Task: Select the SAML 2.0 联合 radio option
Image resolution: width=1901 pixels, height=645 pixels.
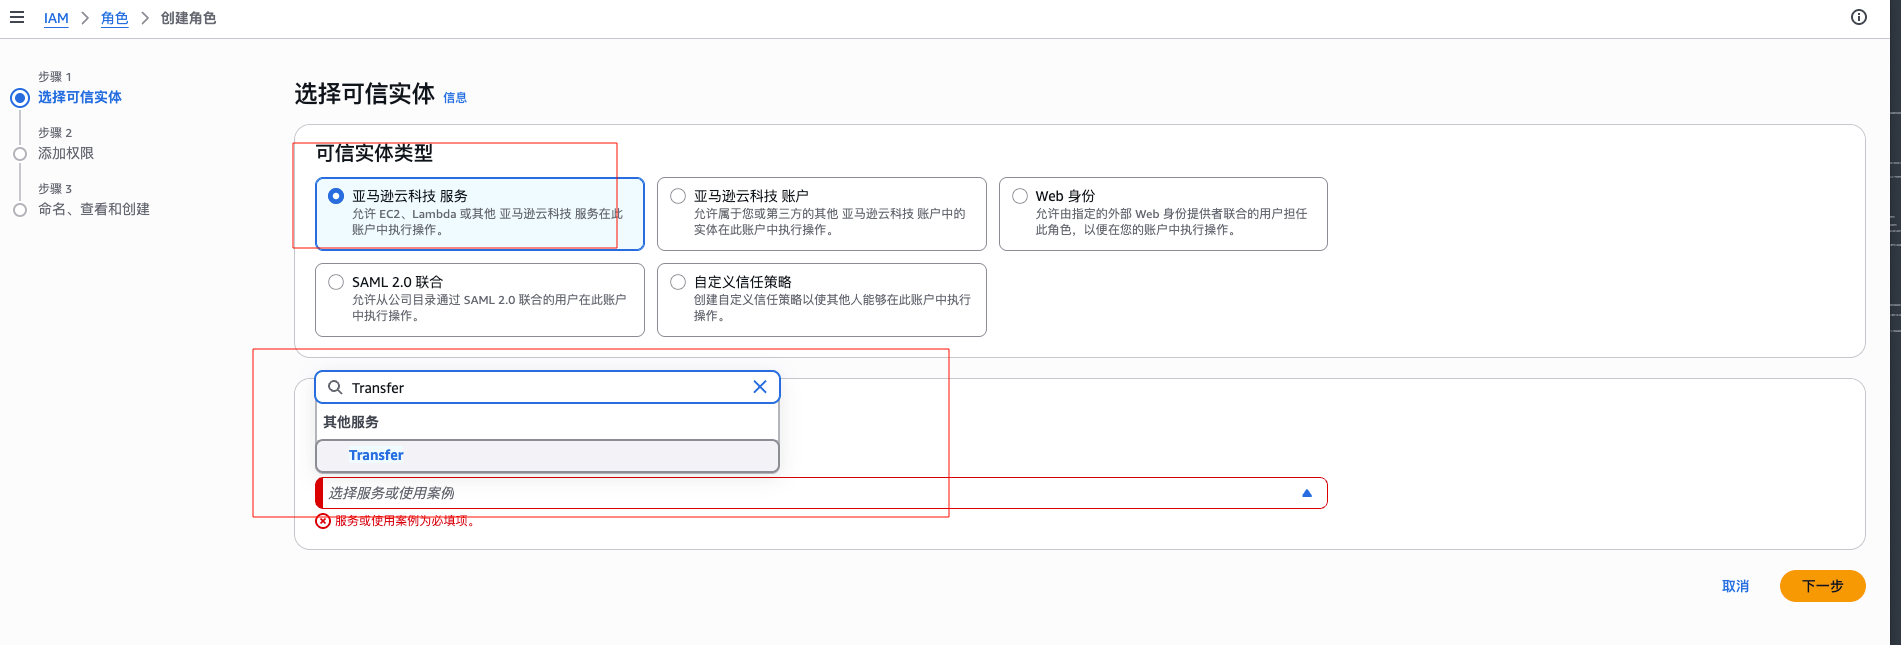Action: (336, 282)
